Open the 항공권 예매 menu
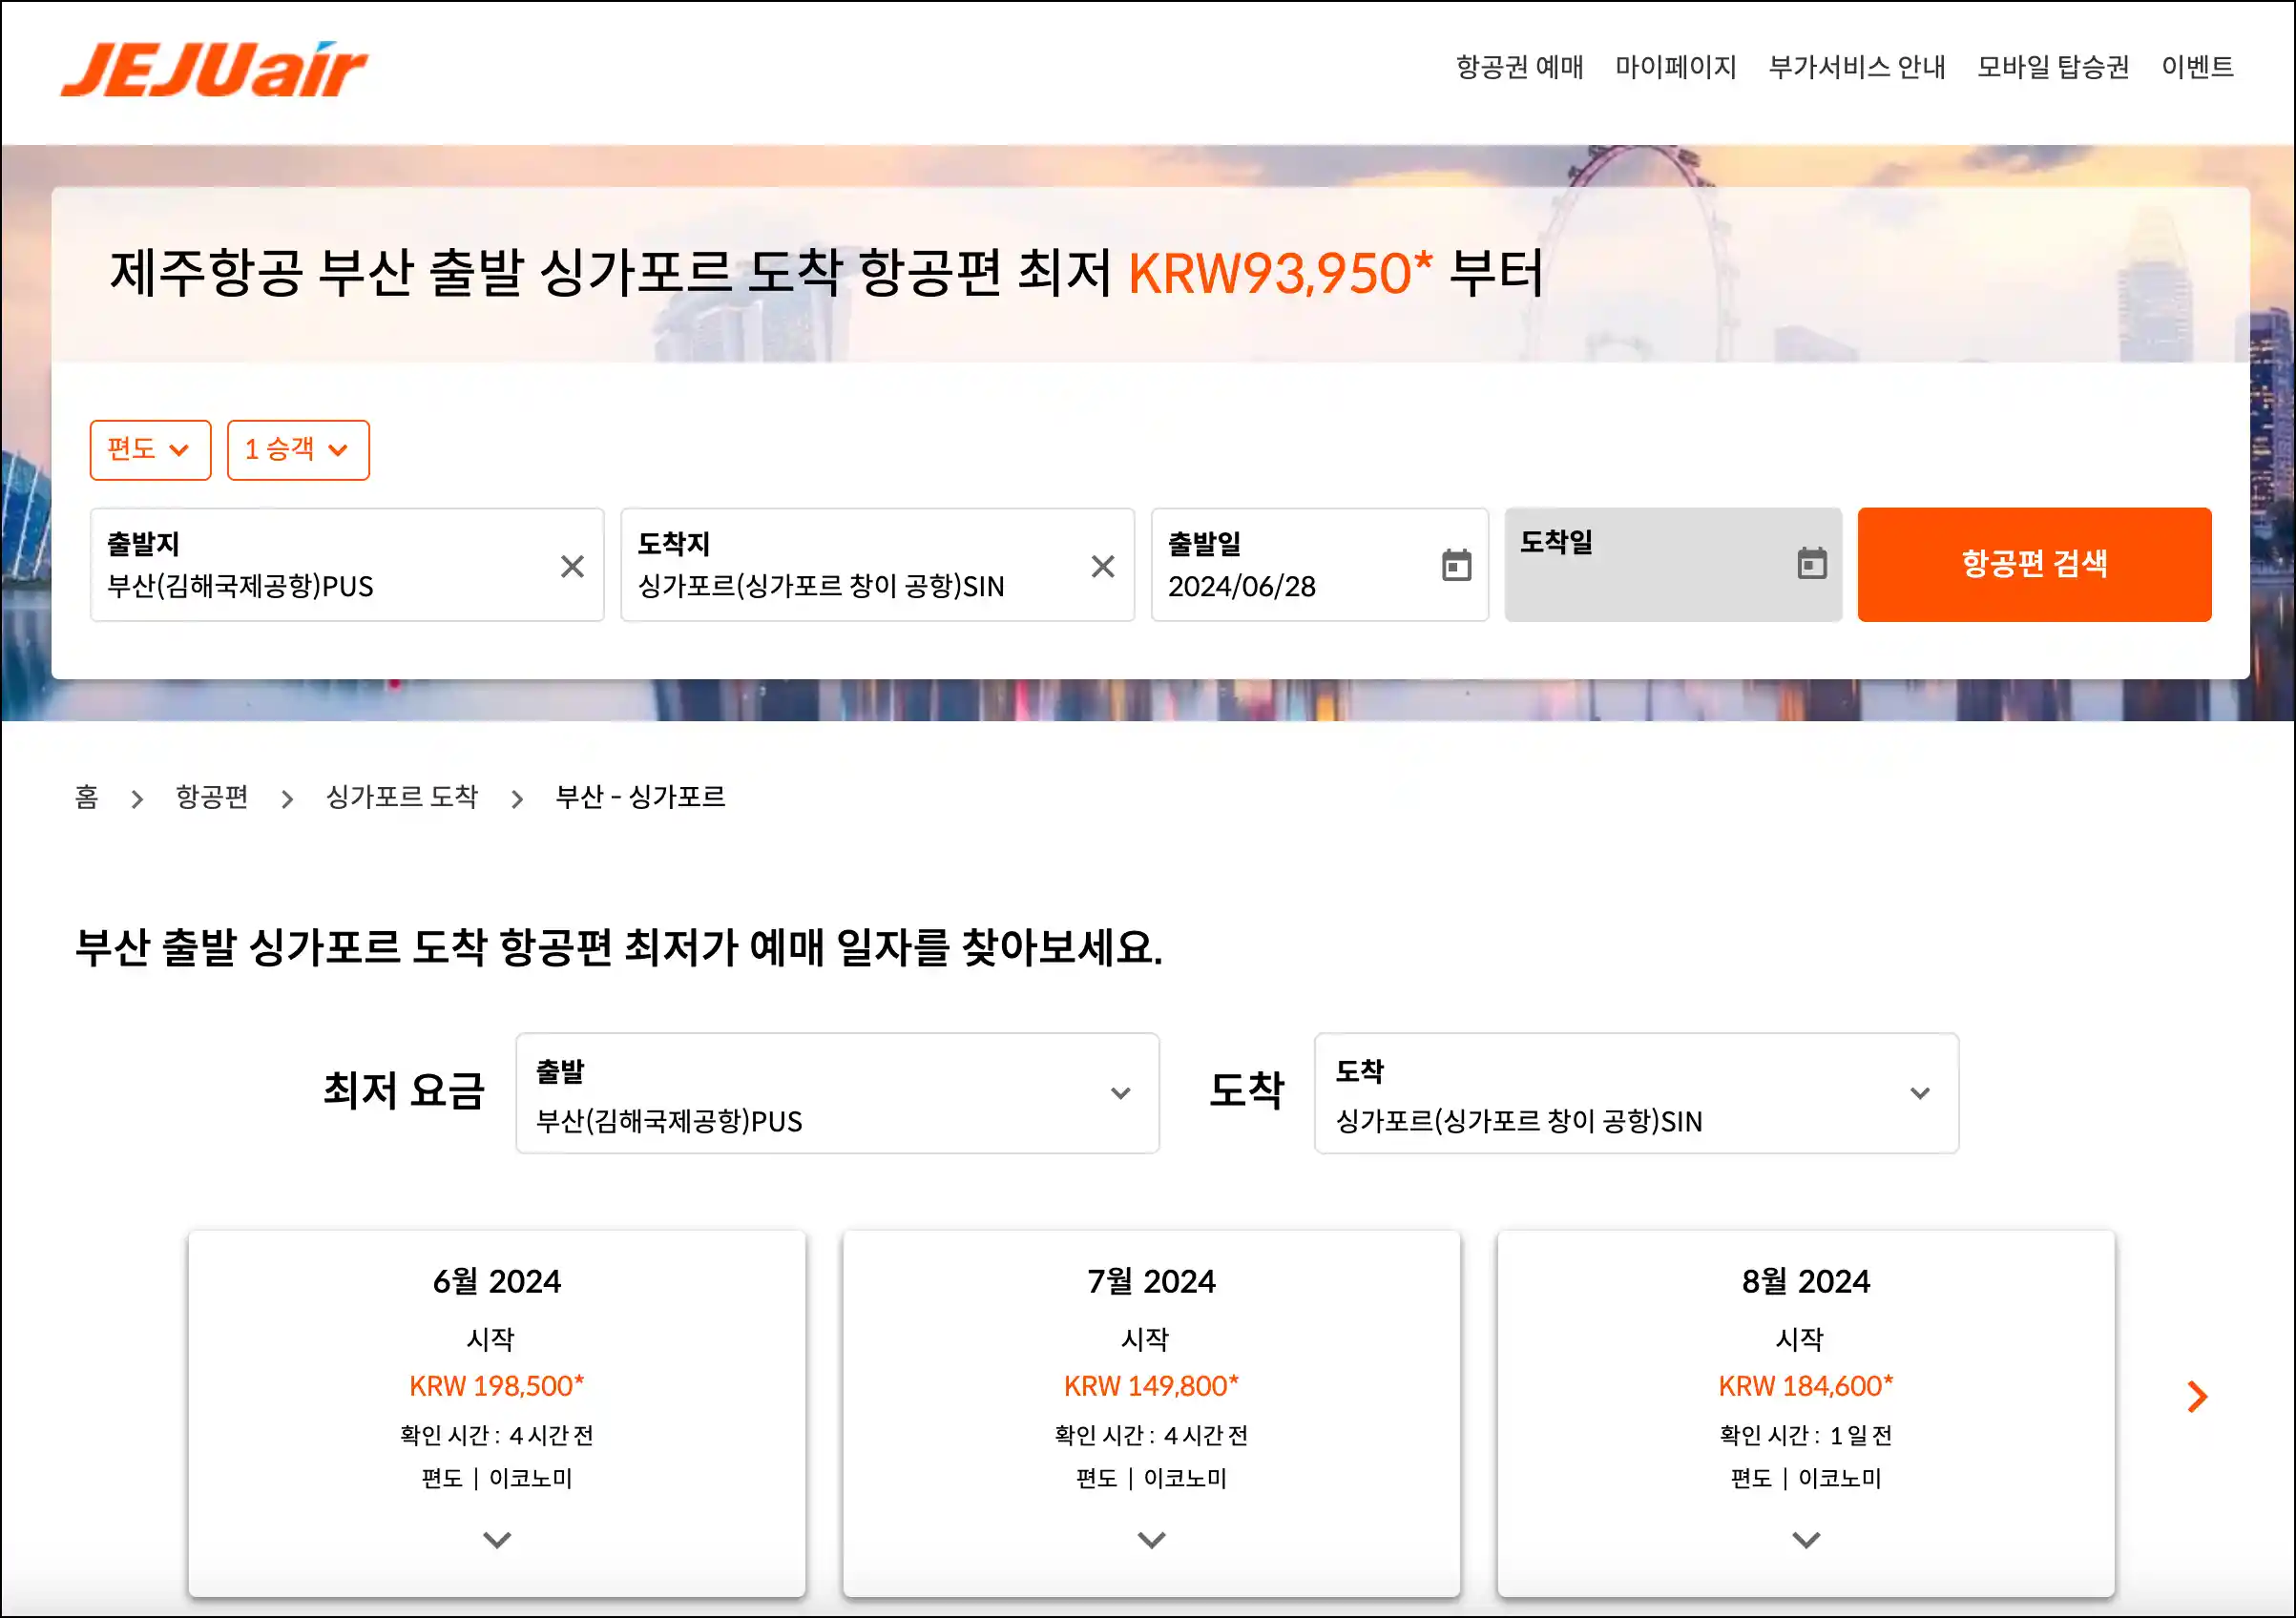 [x=1519, y=67]
